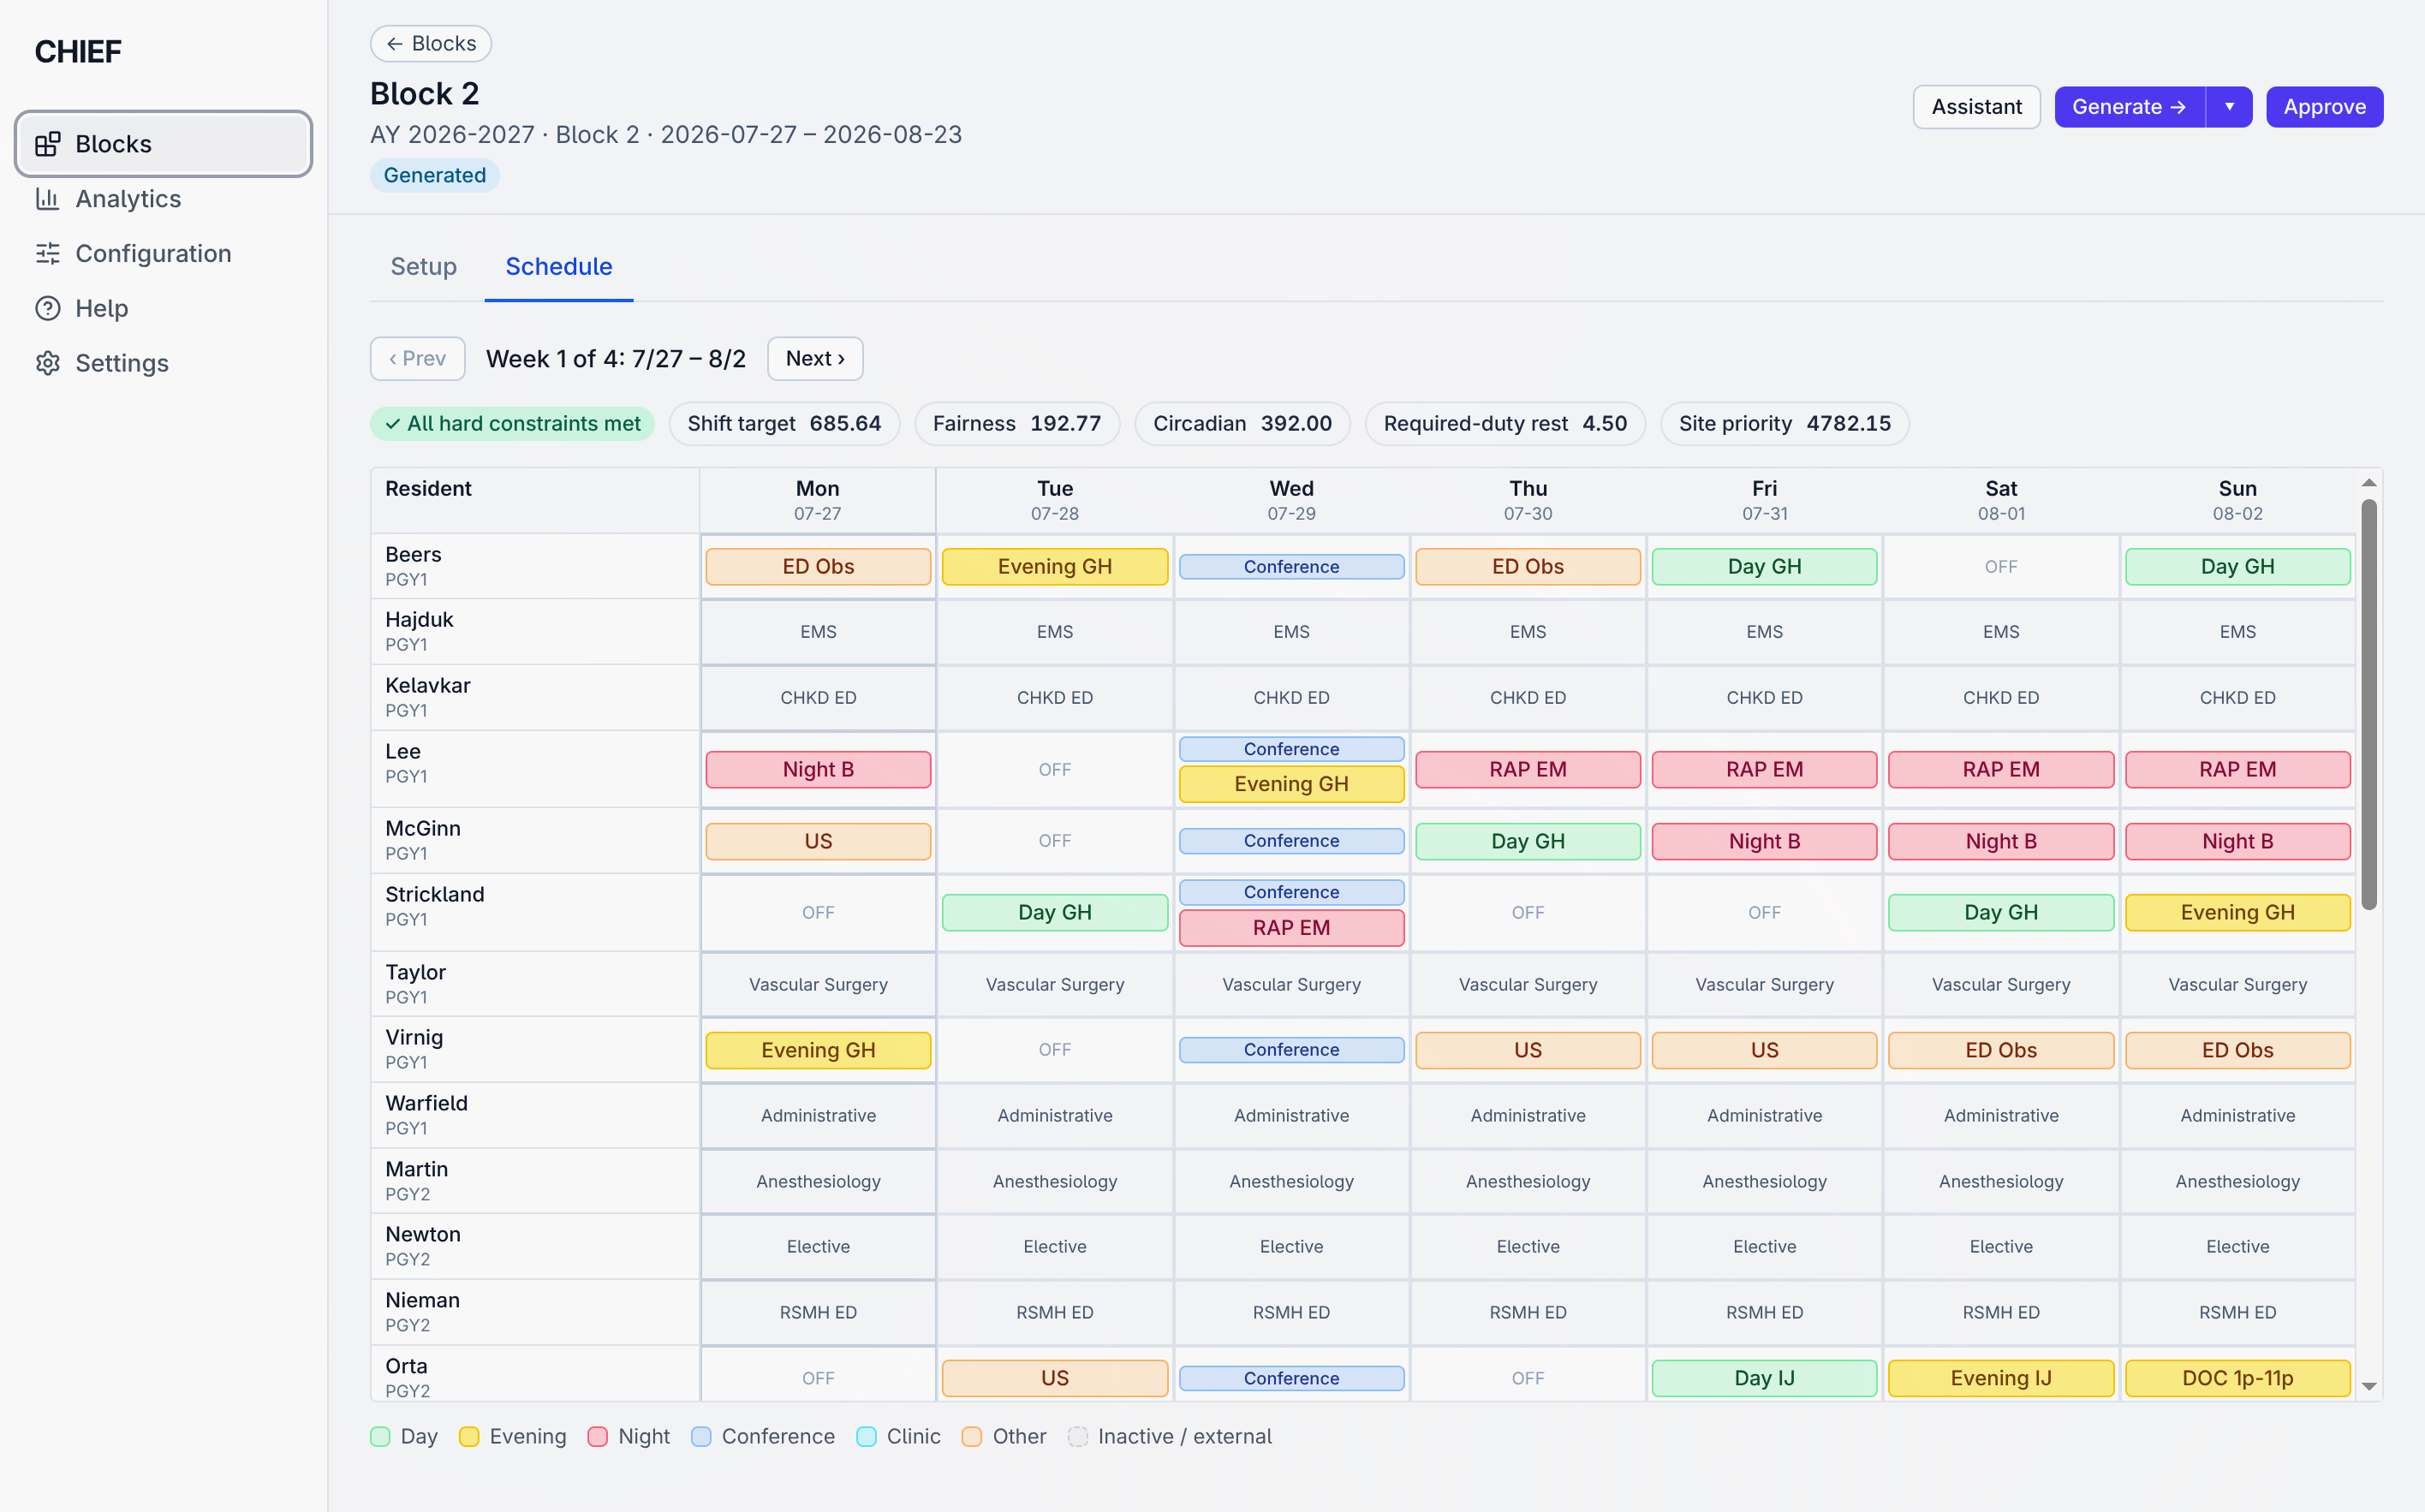The height and width of the screenshot is (1512, 2425).
Task: Select Orta's Saturday Evening IJ shift
Action: [2001, 1379]
